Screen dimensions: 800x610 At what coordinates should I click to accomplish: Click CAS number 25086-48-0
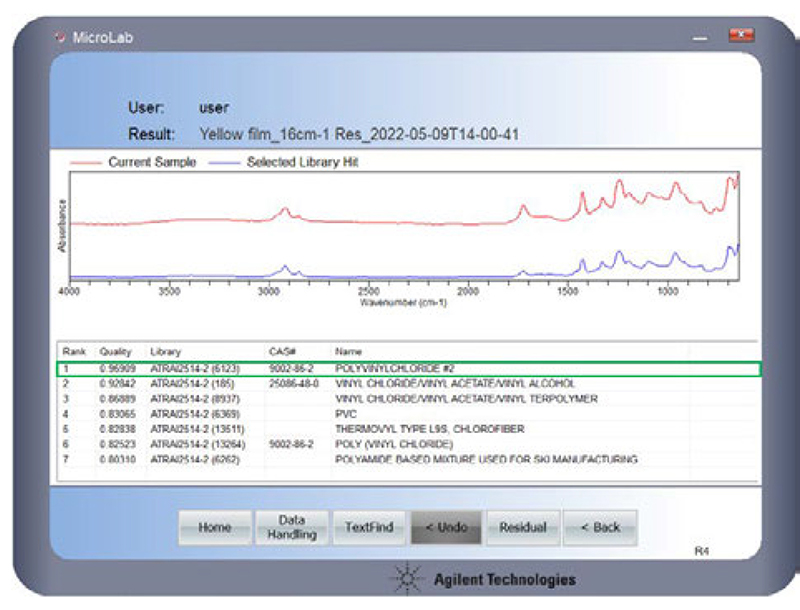pos(294,384)
